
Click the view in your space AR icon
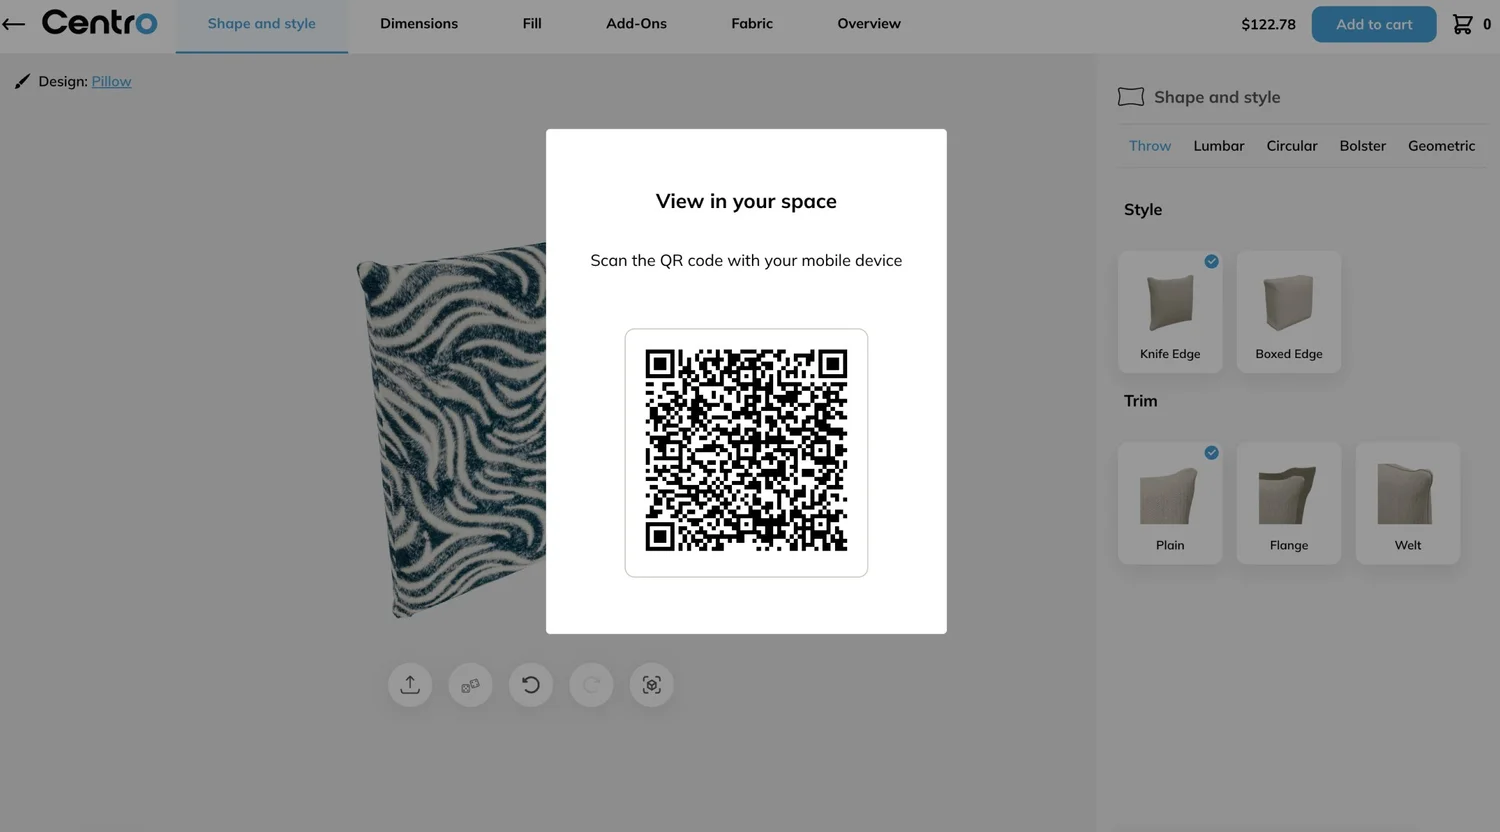652,685
